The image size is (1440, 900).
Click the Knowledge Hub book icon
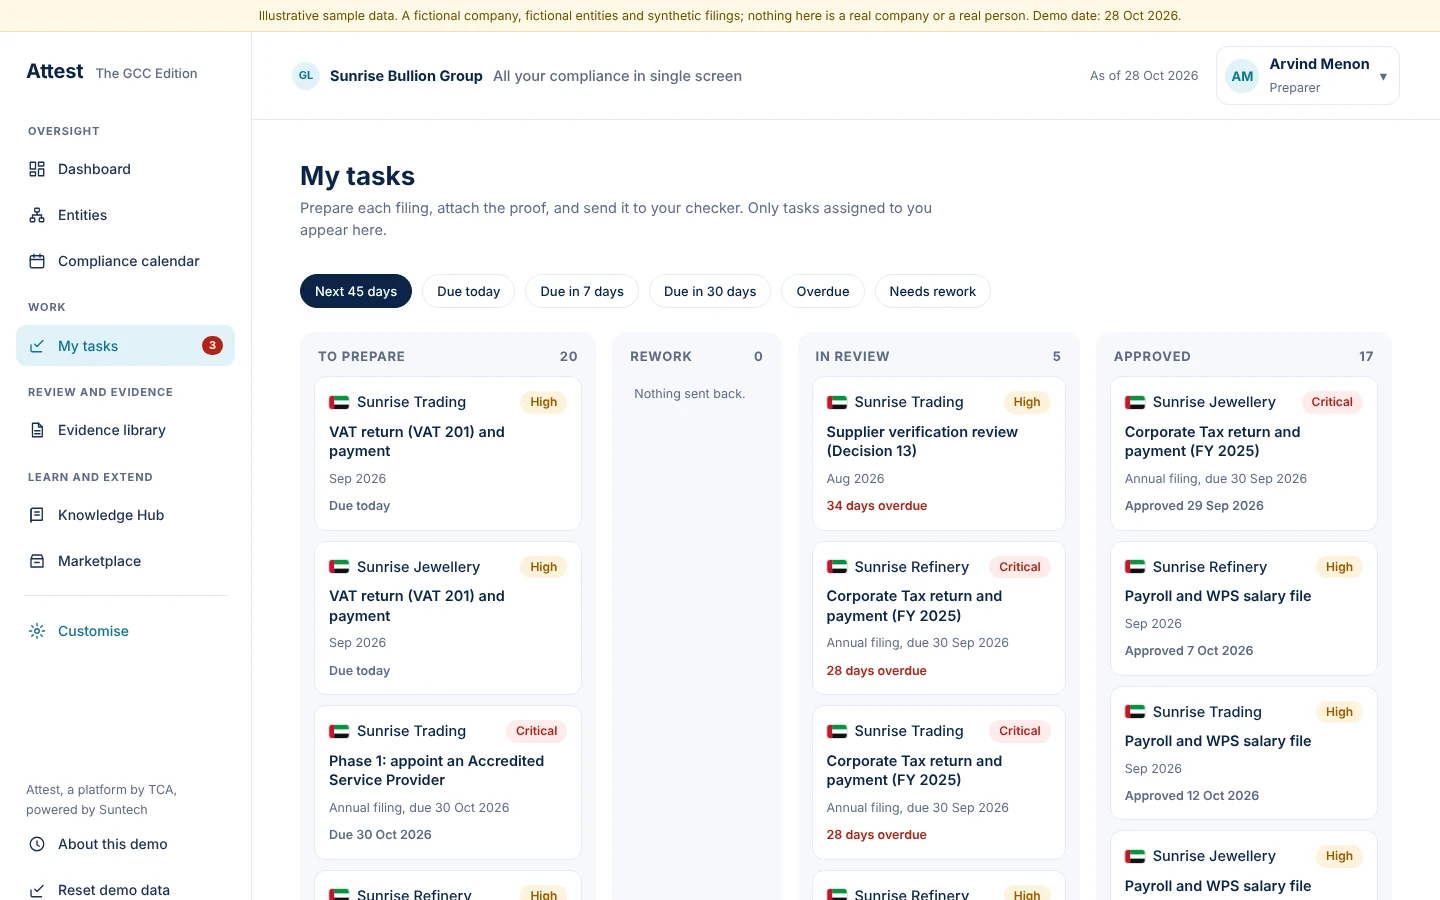(37, 515)
